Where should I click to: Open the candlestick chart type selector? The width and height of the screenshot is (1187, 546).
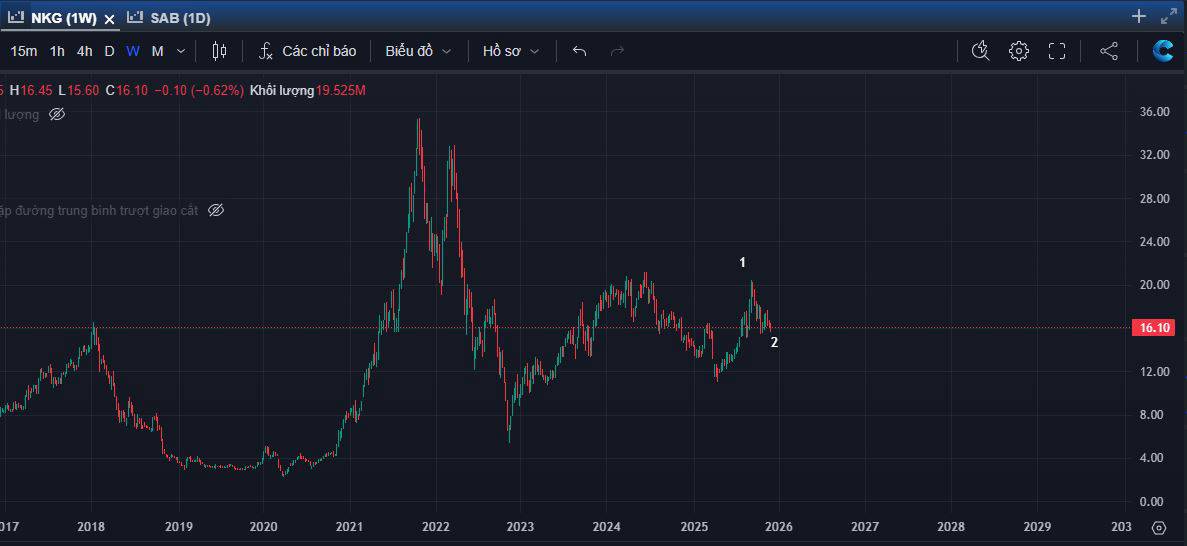pos(219,51)
